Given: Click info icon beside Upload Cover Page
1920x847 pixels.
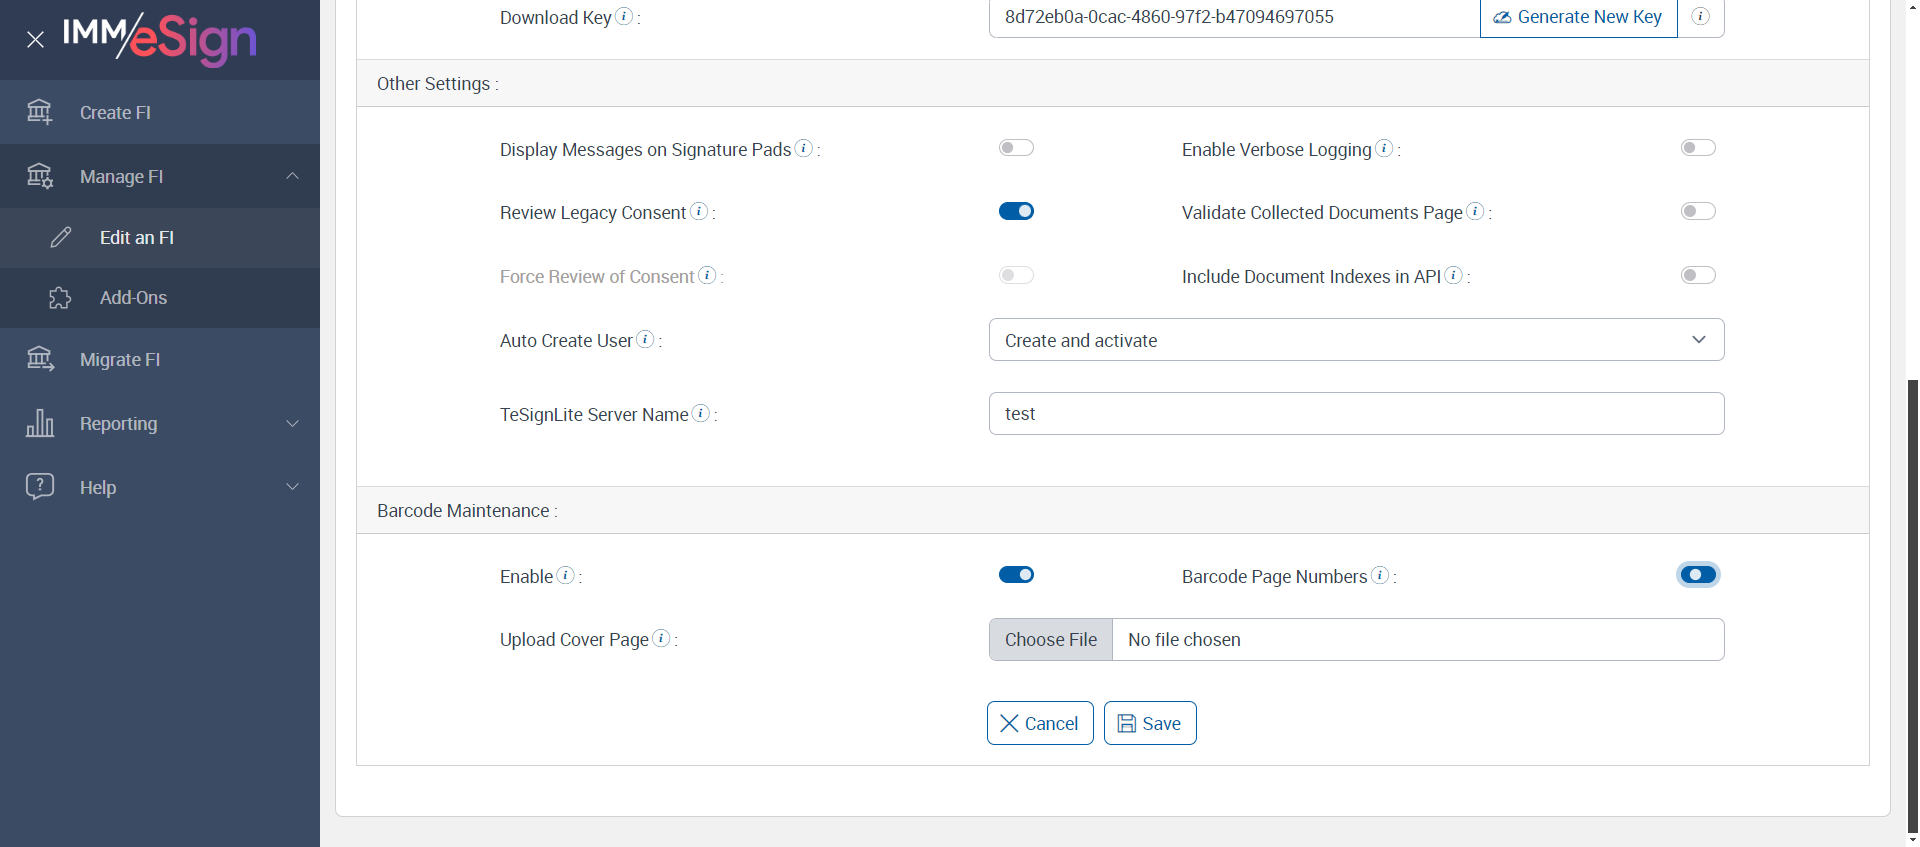Looking at the screenshot, I should coord(661,638).
